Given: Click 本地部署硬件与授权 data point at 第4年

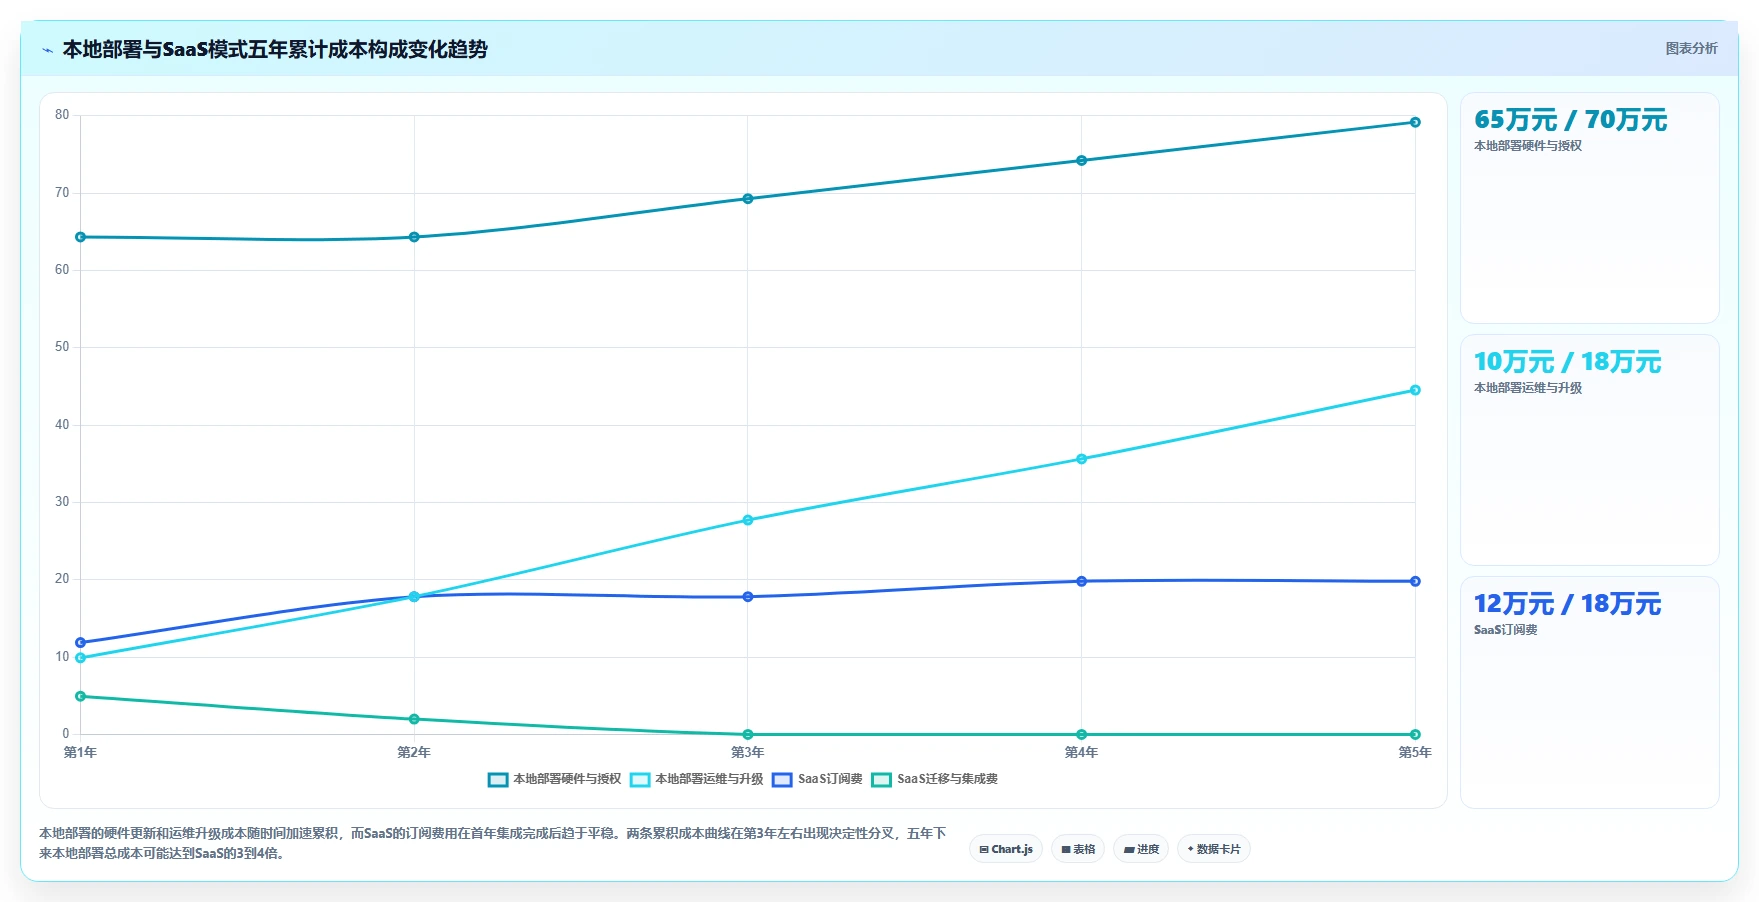Looking at the screenshot, I should 1081,160.
